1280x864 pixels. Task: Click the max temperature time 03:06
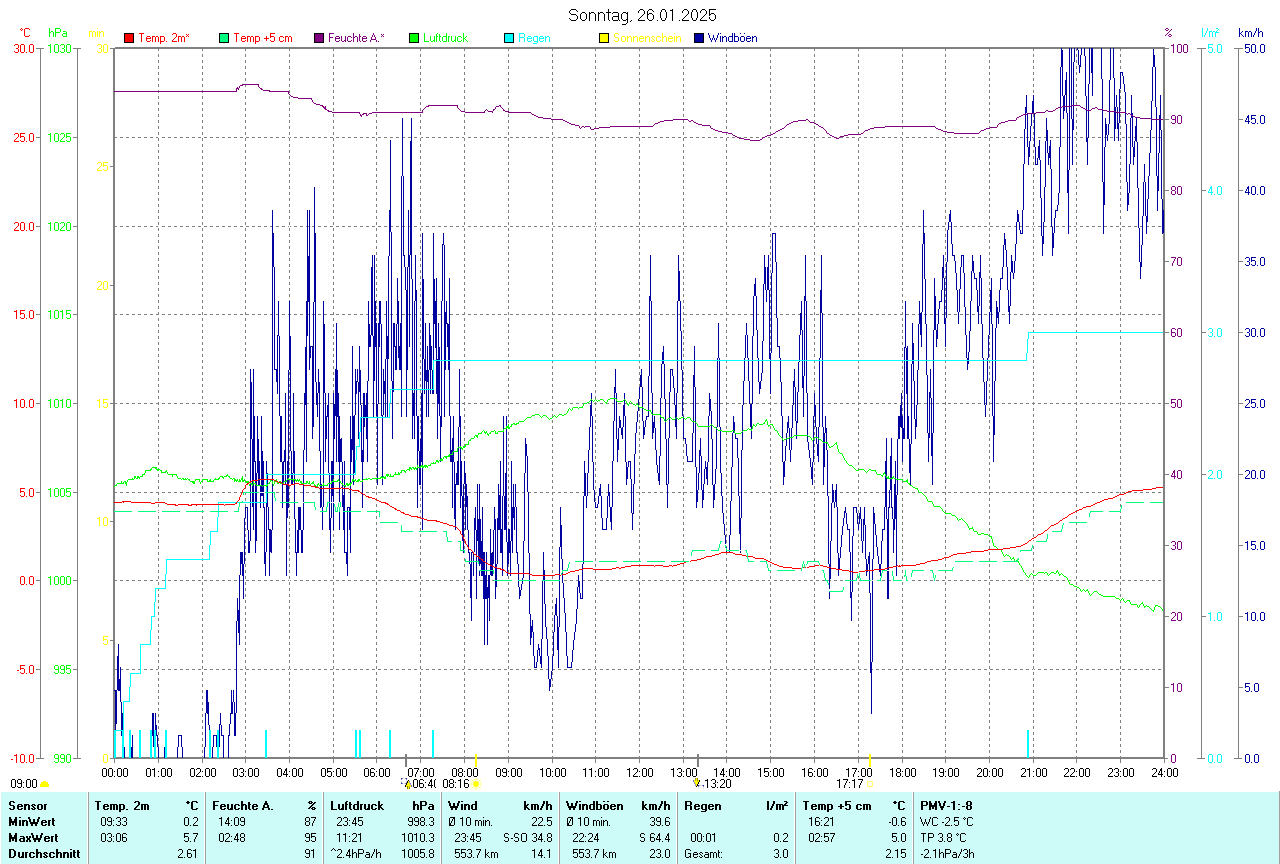[115, 837]
